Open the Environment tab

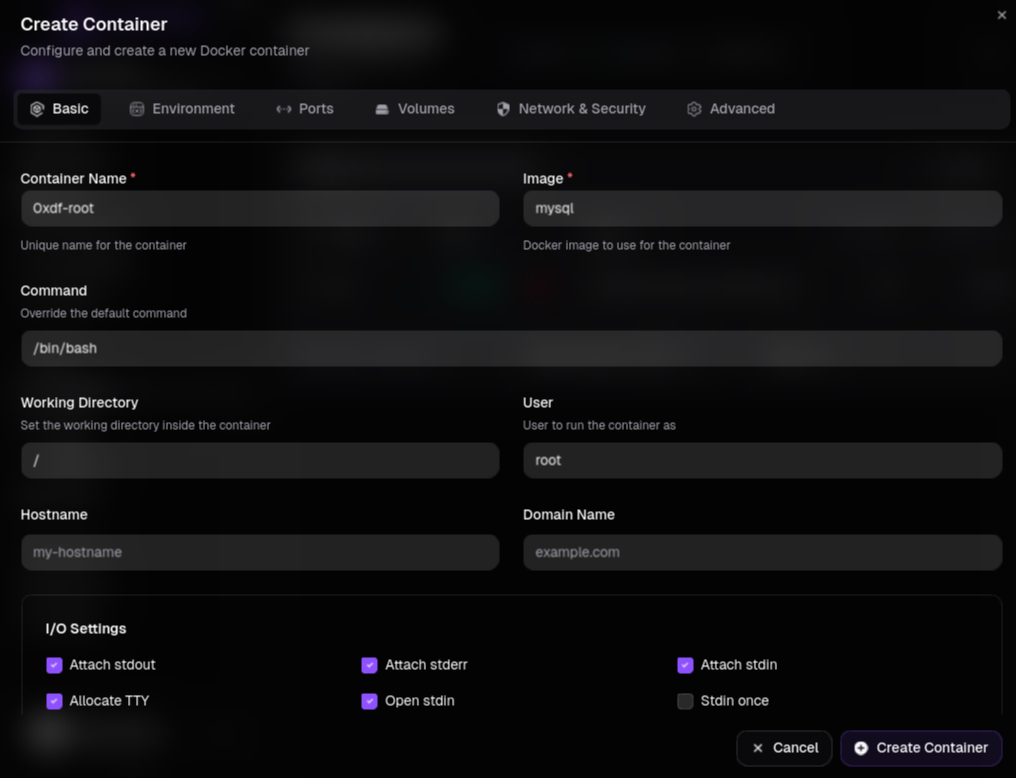tap(182, 109)
